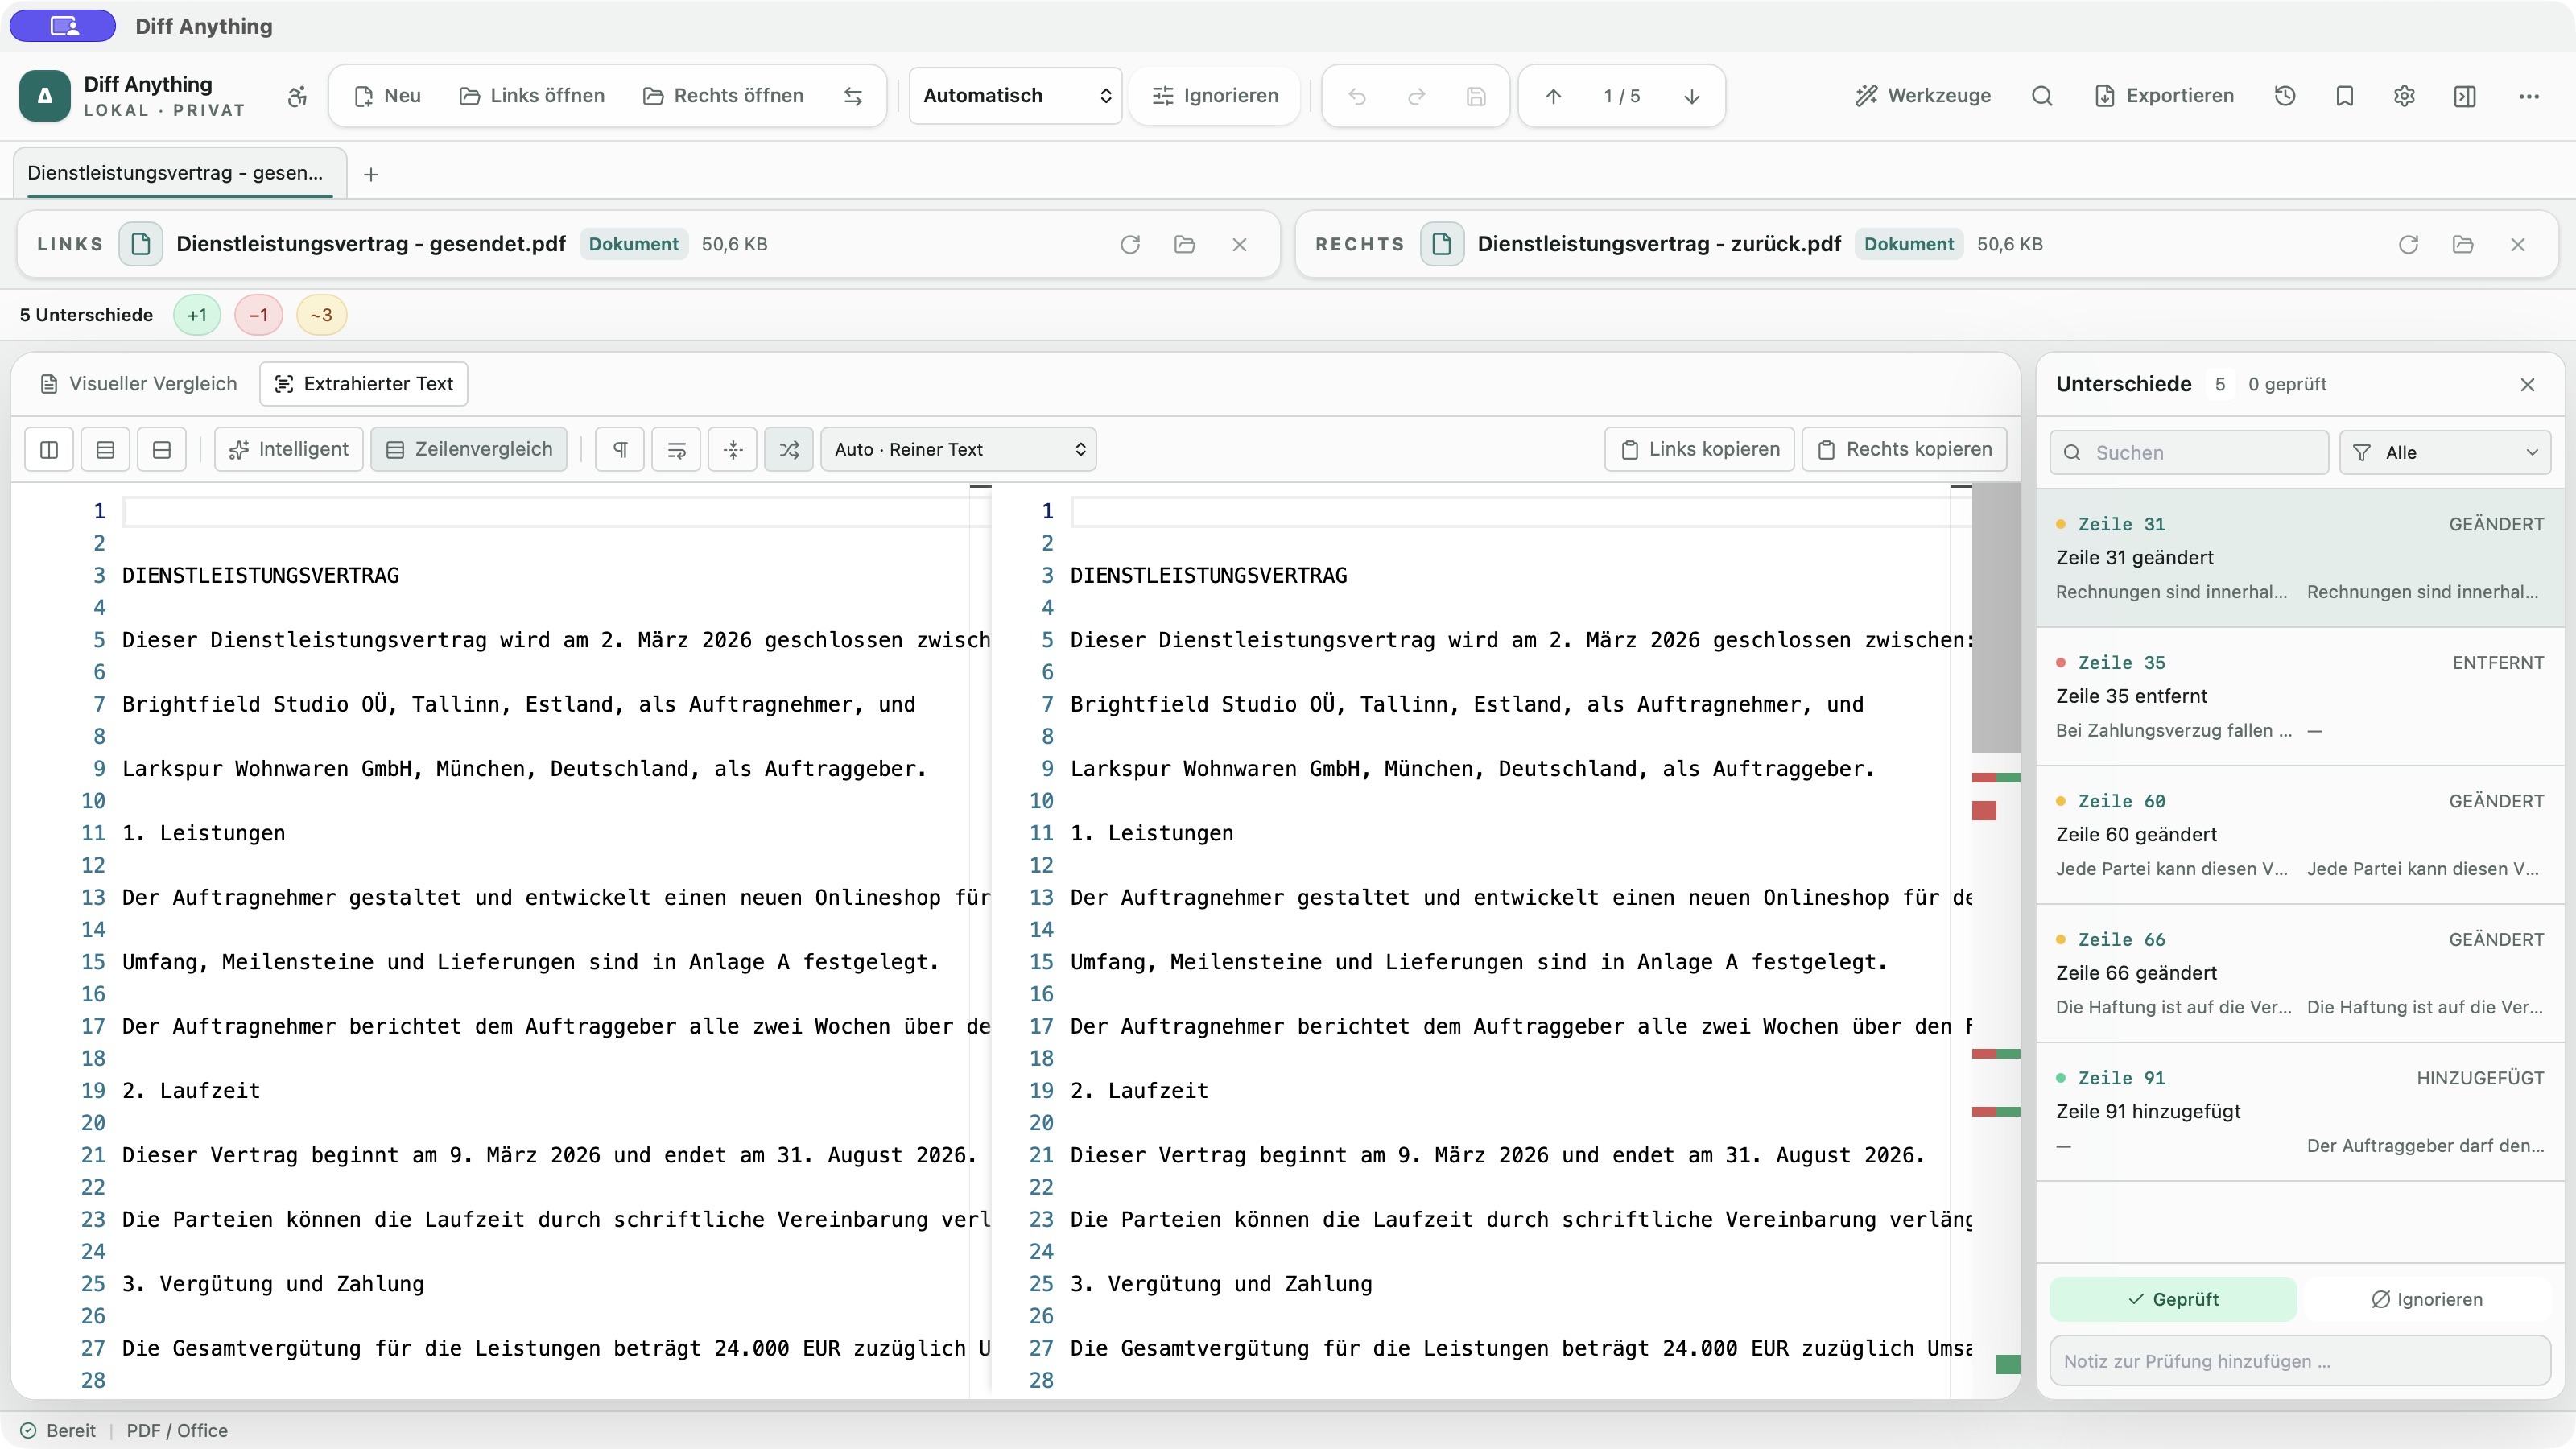Open the three-dot more menu
Viewport: 2576px width, 1449px height.
(x=2529, y=96)
